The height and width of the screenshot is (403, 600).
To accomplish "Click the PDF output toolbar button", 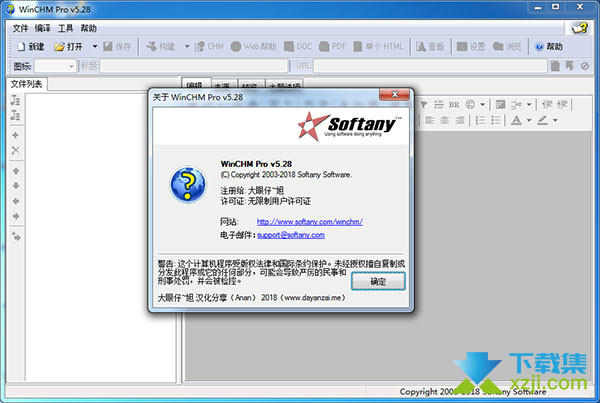I will tap(333, 47).
